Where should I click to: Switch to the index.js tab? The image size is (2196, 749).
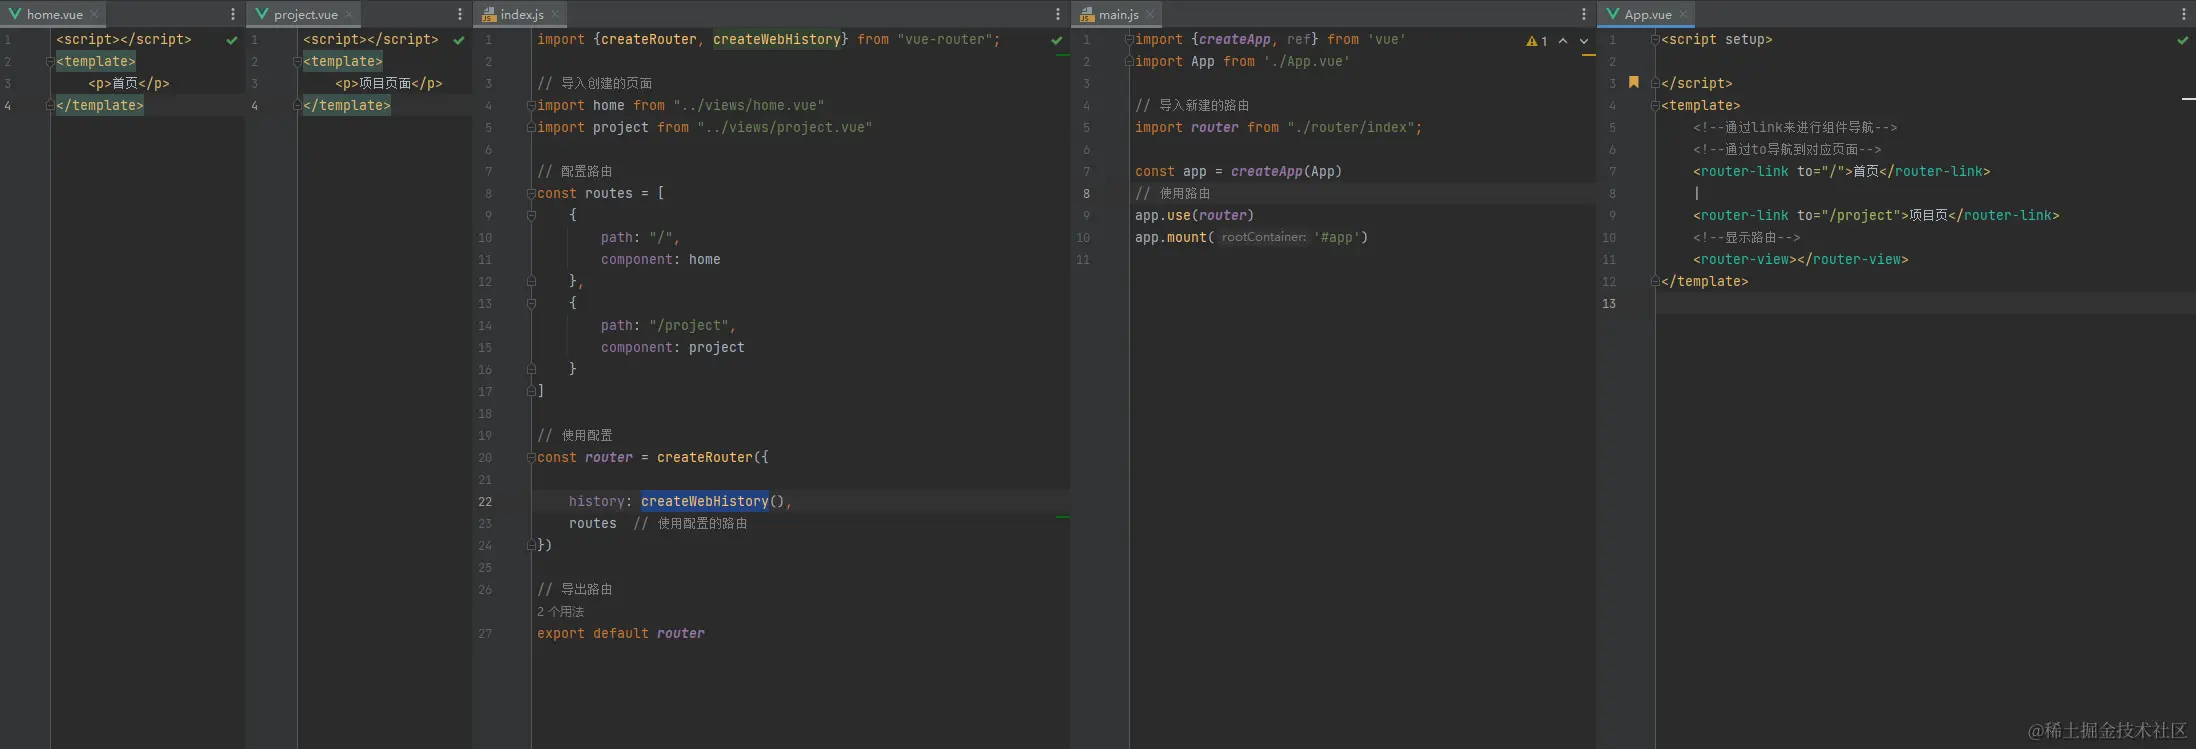click(x=522, y=14)
